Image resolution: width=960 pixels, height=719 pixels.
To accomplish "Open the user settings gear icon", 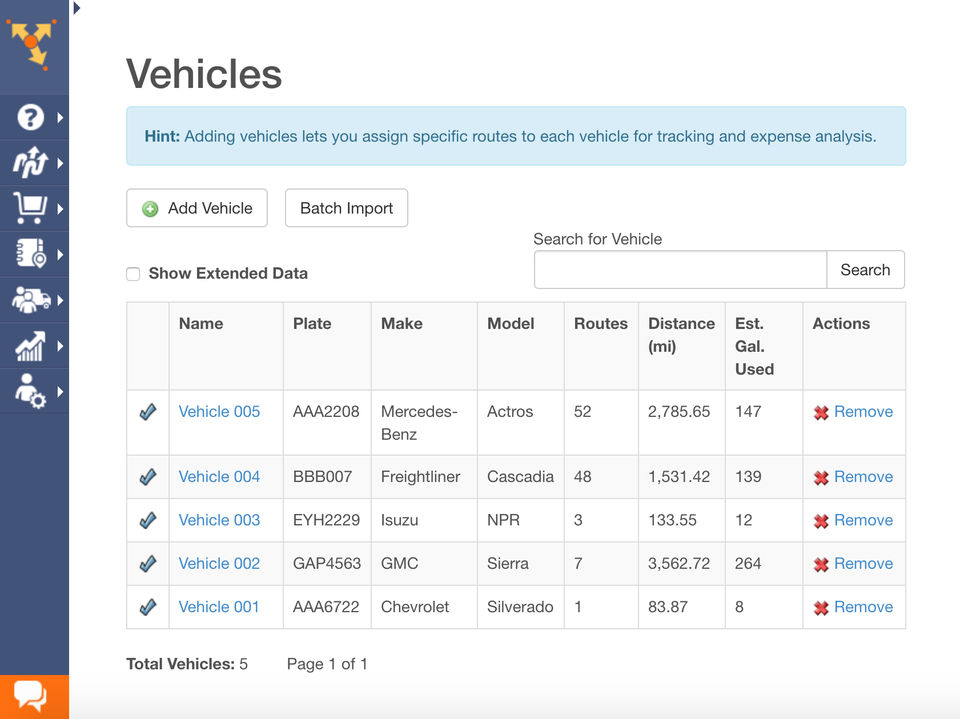I will 30,391.
